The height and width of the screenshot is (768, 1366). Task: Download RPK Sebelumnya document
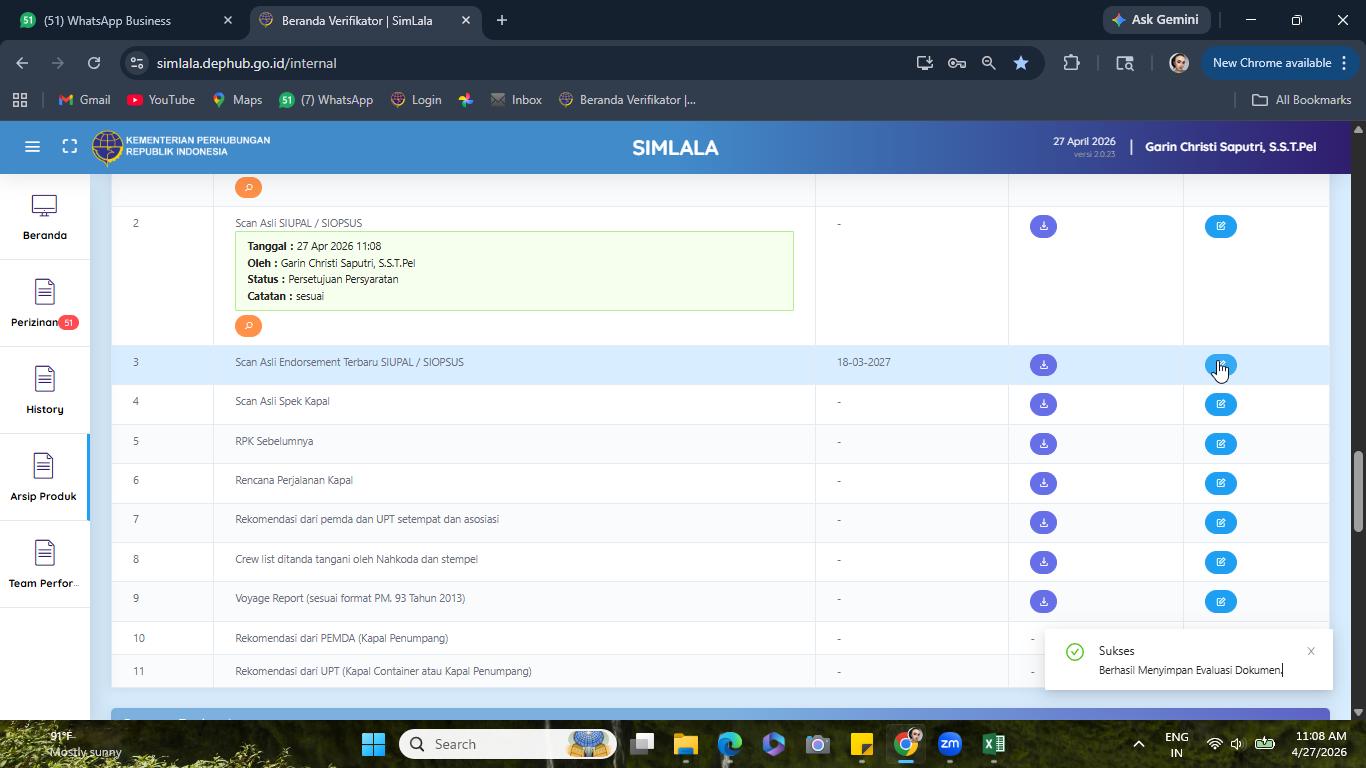click(x=1043, y=444)
